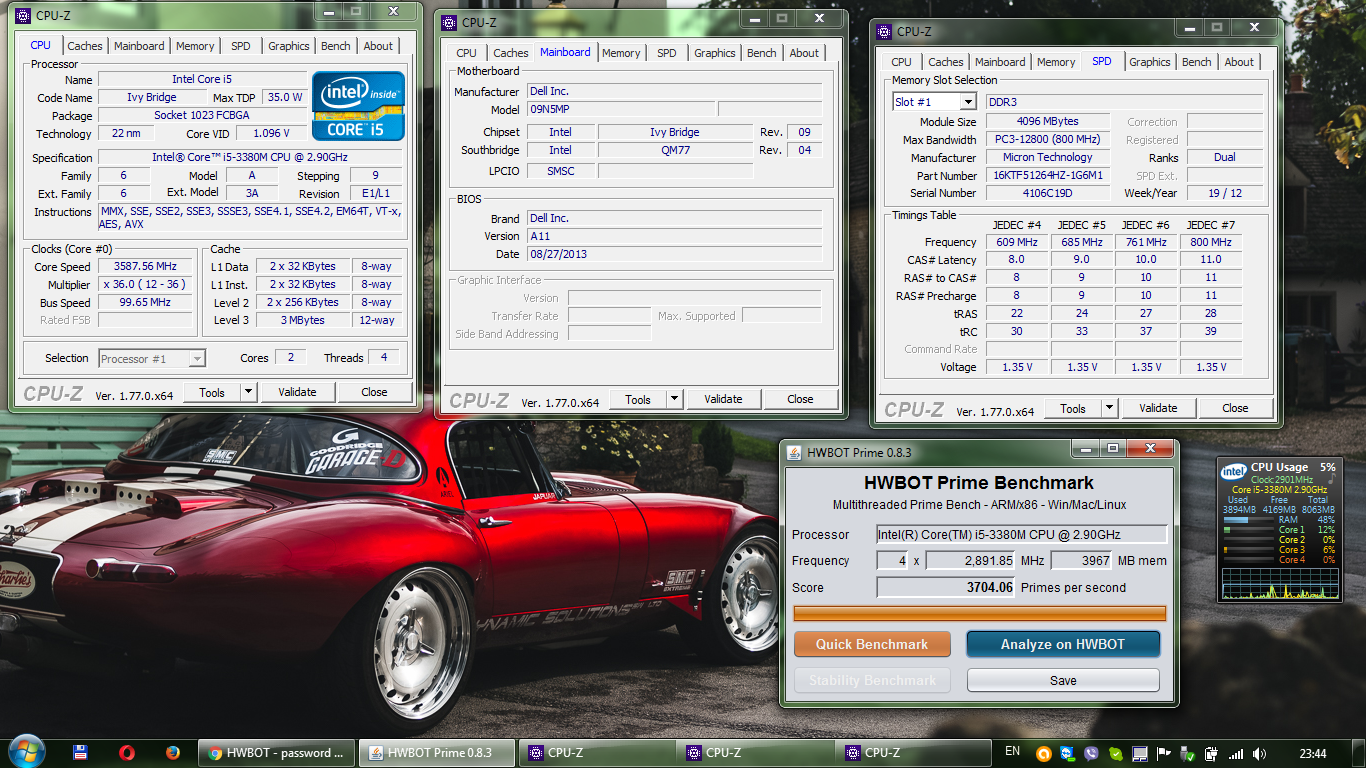Click the orange benchmark progress bar
The image size is (1366, 768).
tap(980, 613)
